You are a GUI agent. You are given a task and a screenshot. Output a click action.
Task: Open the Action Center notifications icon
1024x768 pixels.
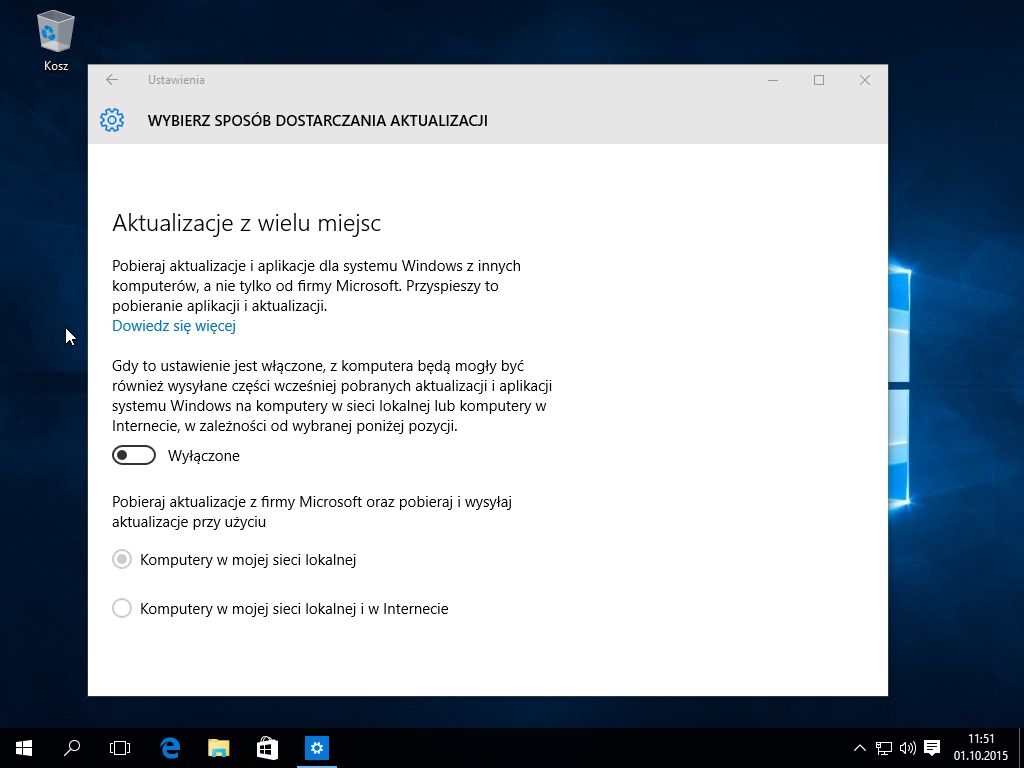click(x=932, y=748)
